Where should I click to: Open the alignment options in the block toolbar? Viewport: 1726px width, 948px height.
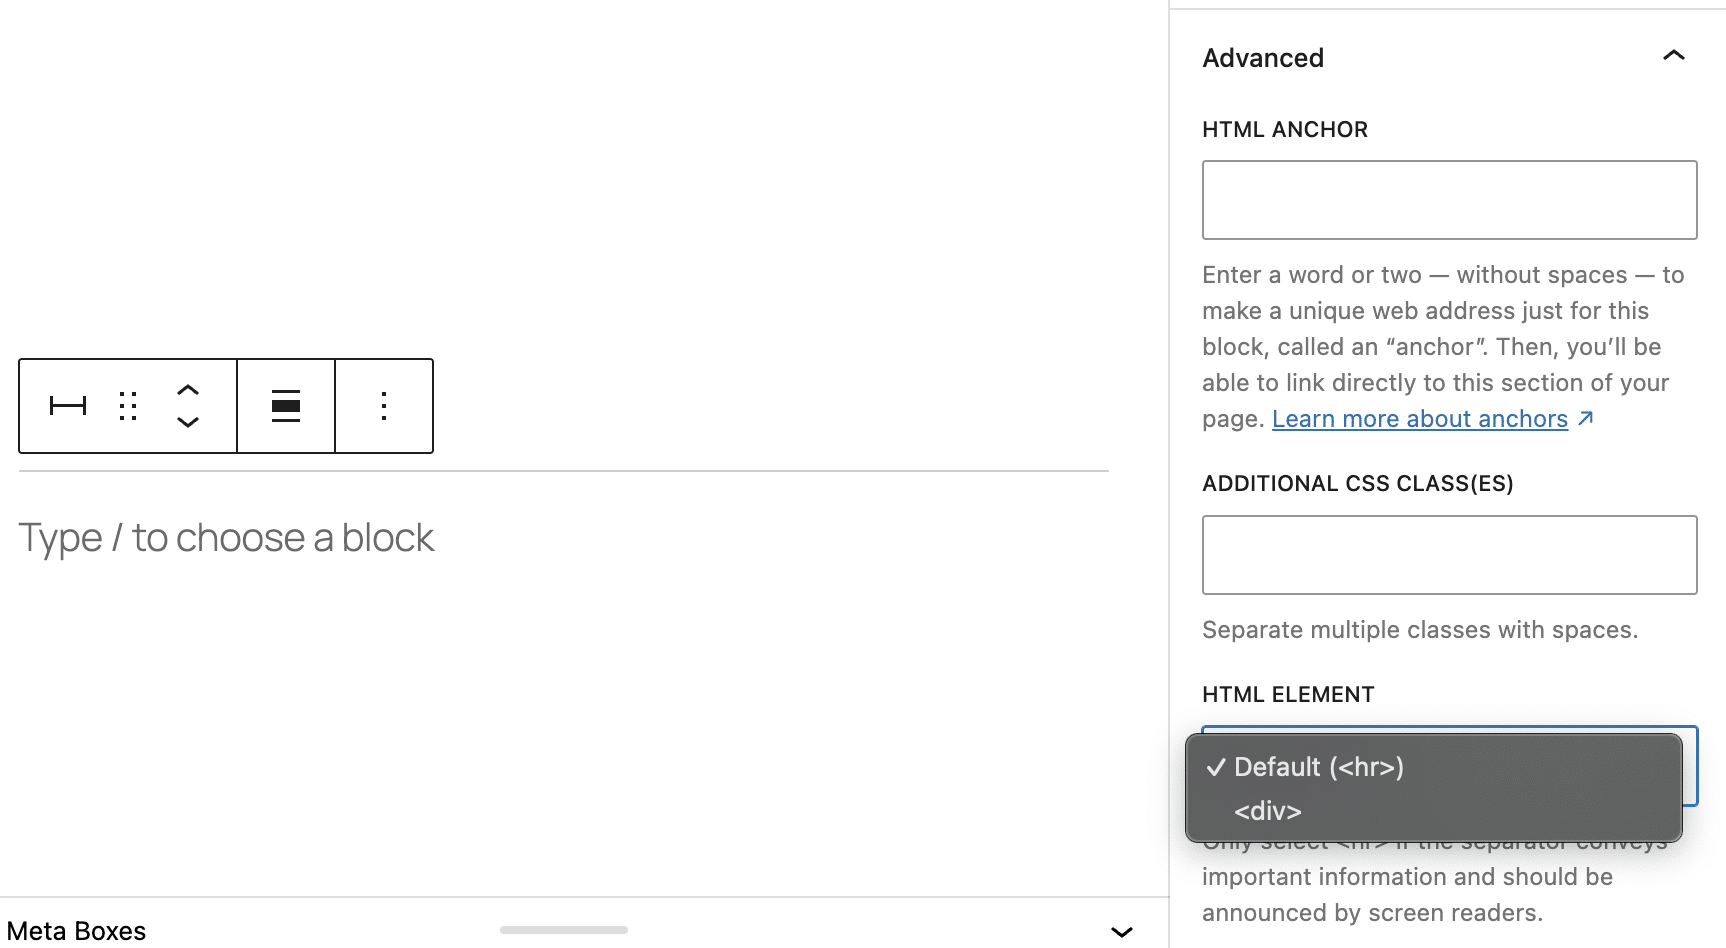pos(285,406)
